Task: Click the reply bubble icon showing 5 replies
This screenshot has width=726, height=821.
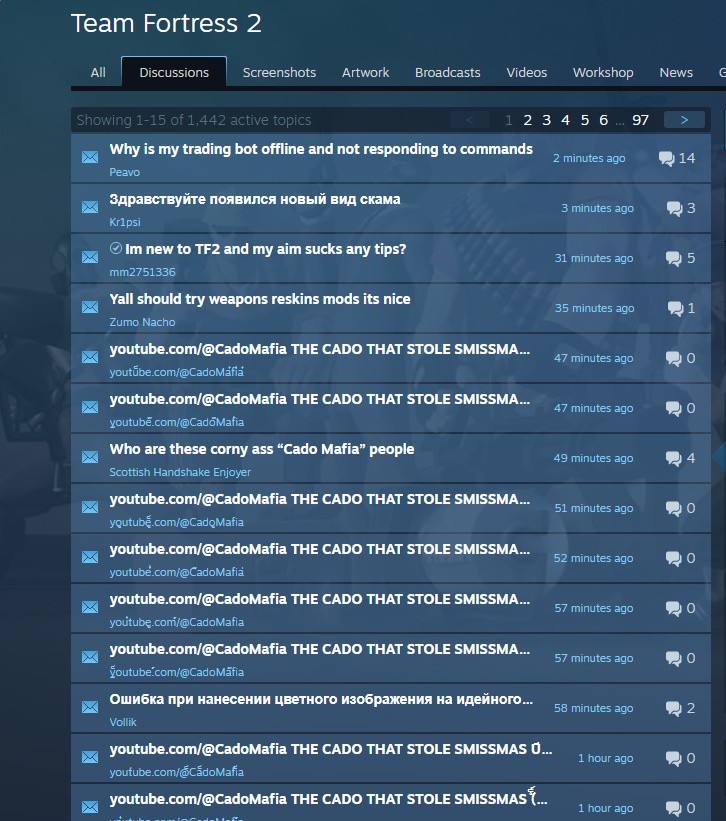Action: [x=674, y=258]
